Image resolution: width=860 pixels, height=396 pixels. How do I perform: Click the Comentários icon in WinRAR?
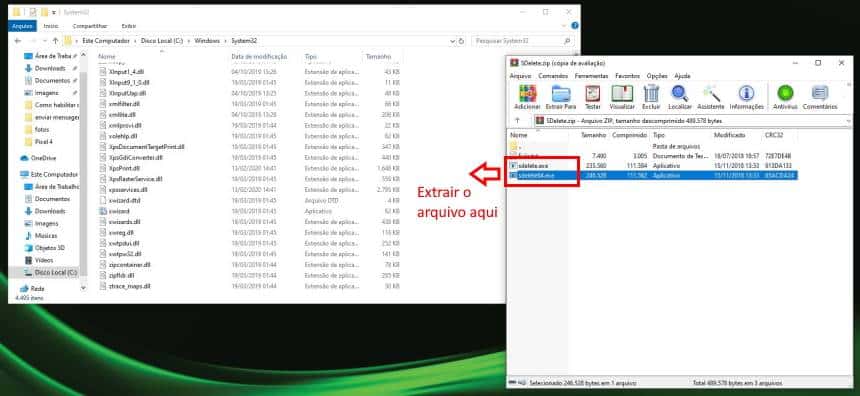[819, 97]
